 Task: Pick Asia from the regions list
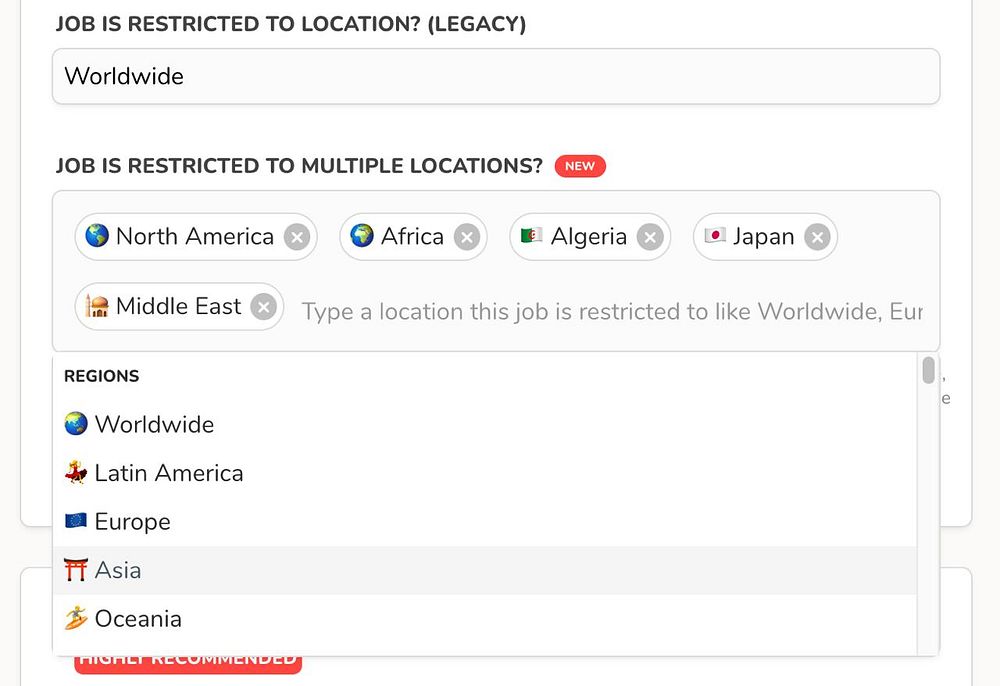(117, 570)
